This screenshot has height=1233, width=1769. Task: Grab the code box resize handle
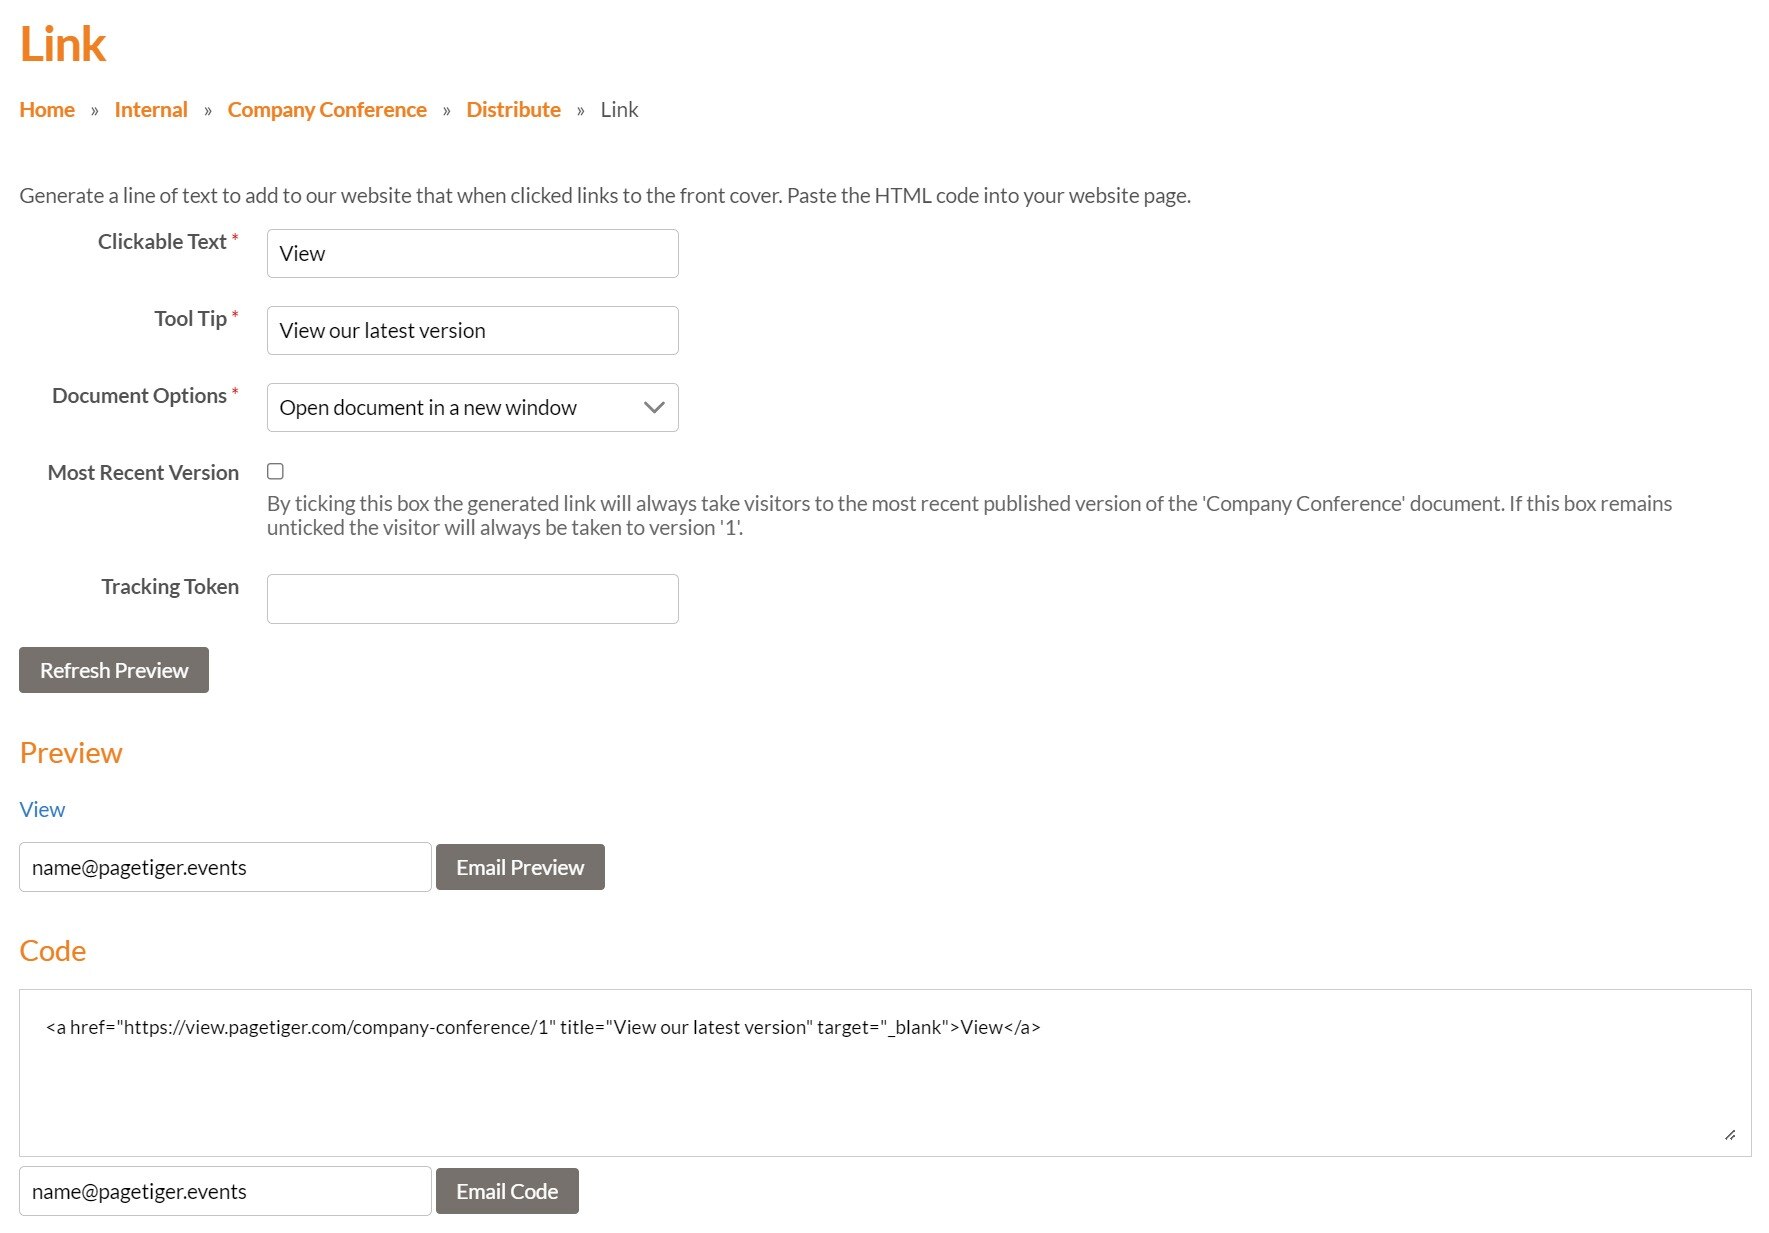(x=1730, y=1135)
